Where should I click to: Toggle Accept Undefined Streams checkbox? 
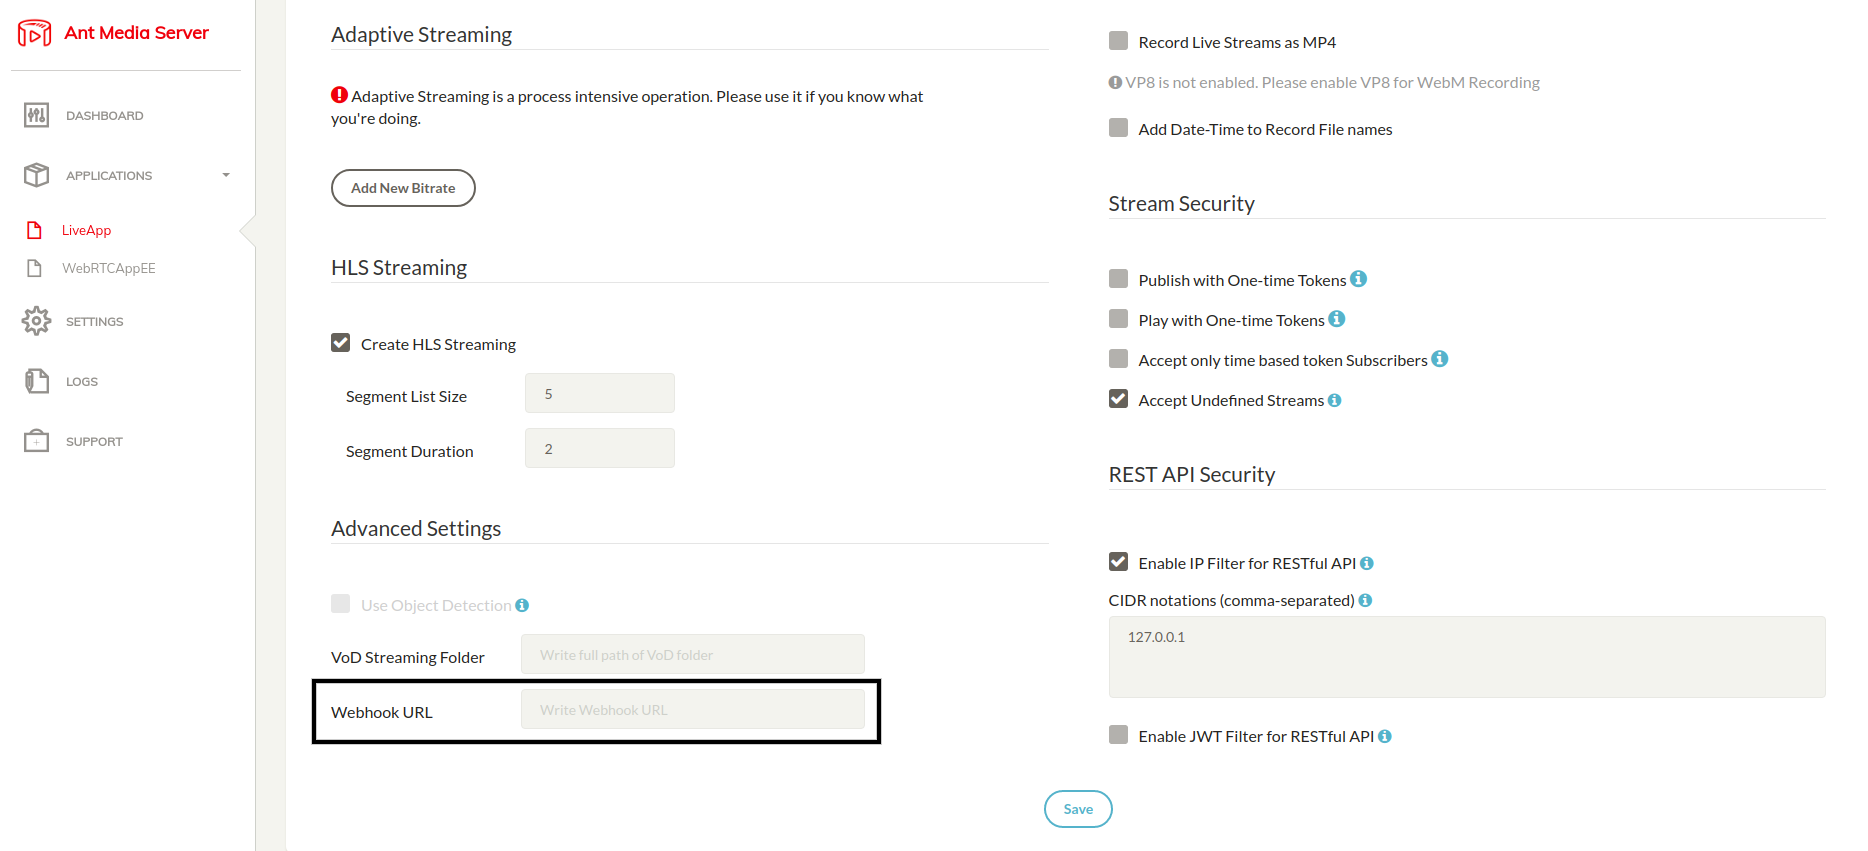[x=1118, y=399]
